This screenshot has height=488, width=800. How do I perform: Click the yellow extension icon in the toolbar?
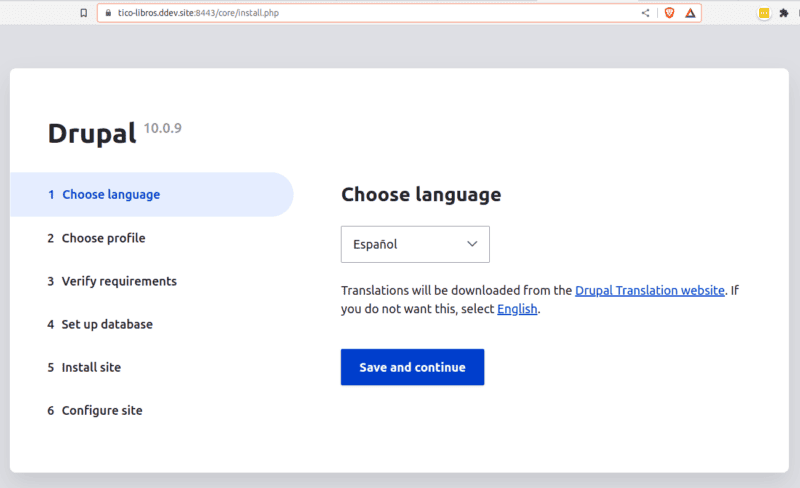tap(764, 13)
